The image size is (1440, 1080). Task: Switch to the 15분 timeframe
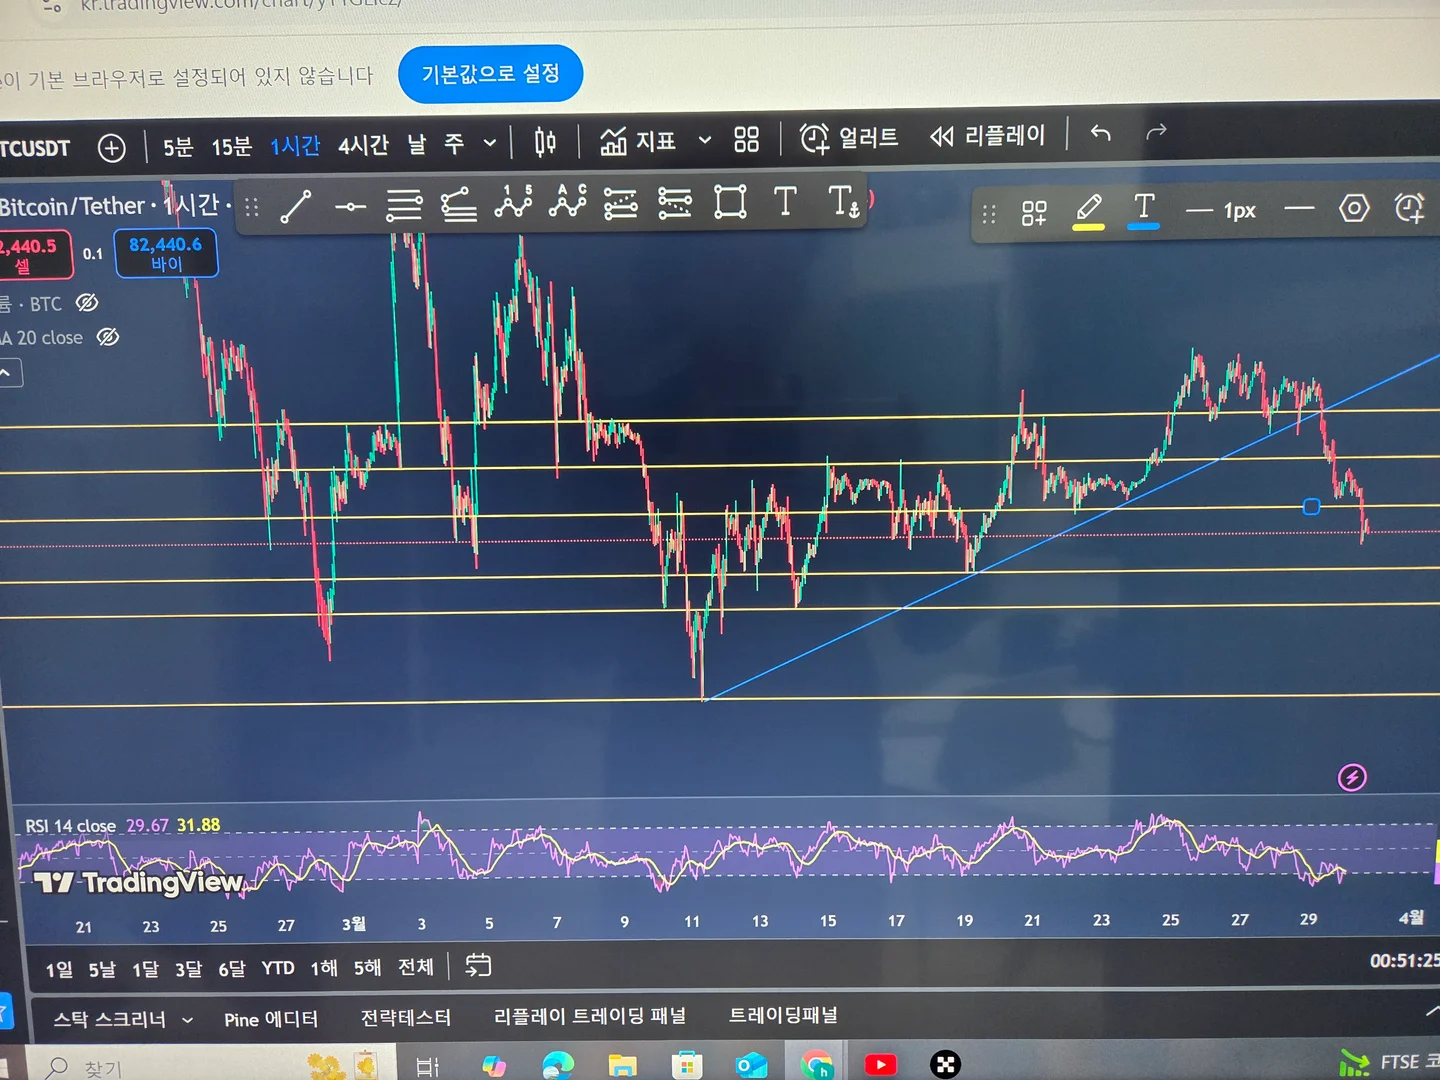coord(231,146)
